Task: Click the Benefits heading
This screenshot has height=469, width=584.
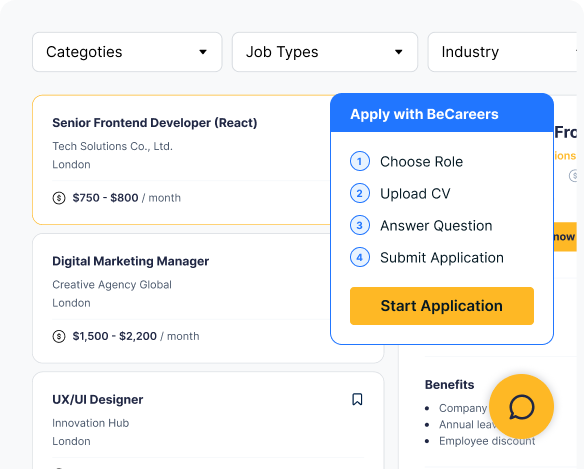Action: pos(450,384)
